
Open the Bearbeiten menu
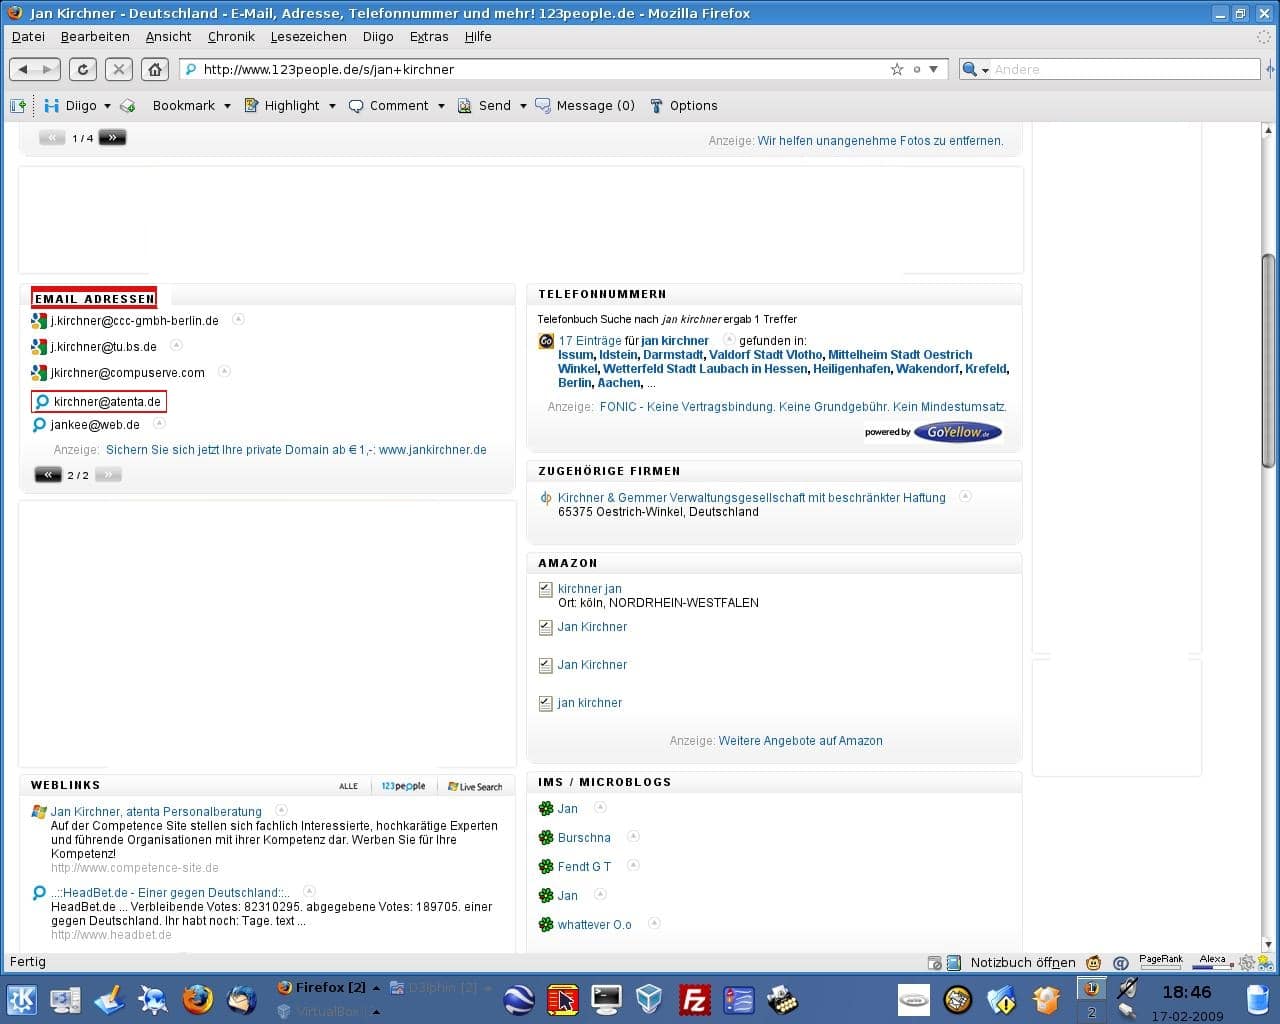95,36
